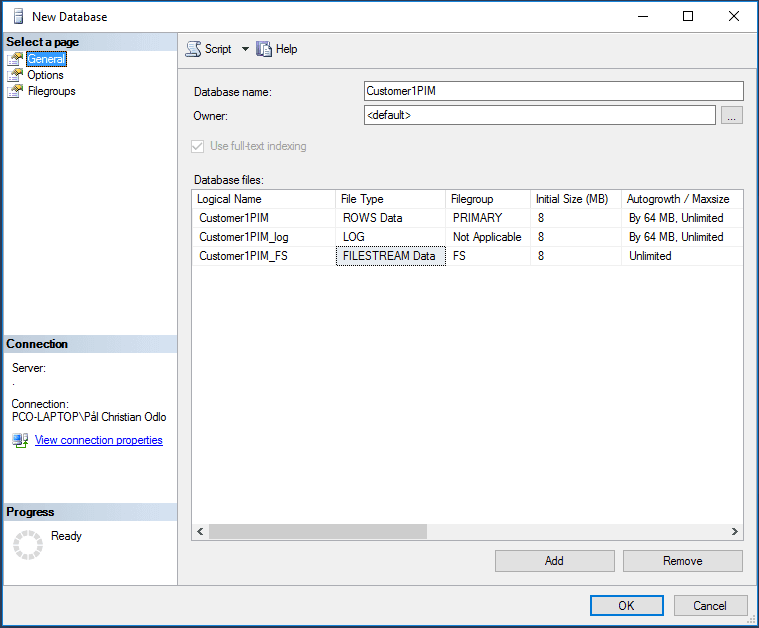Click initial size in Customer1PIM row
759x628 pixels.
[x=576, y=218]
